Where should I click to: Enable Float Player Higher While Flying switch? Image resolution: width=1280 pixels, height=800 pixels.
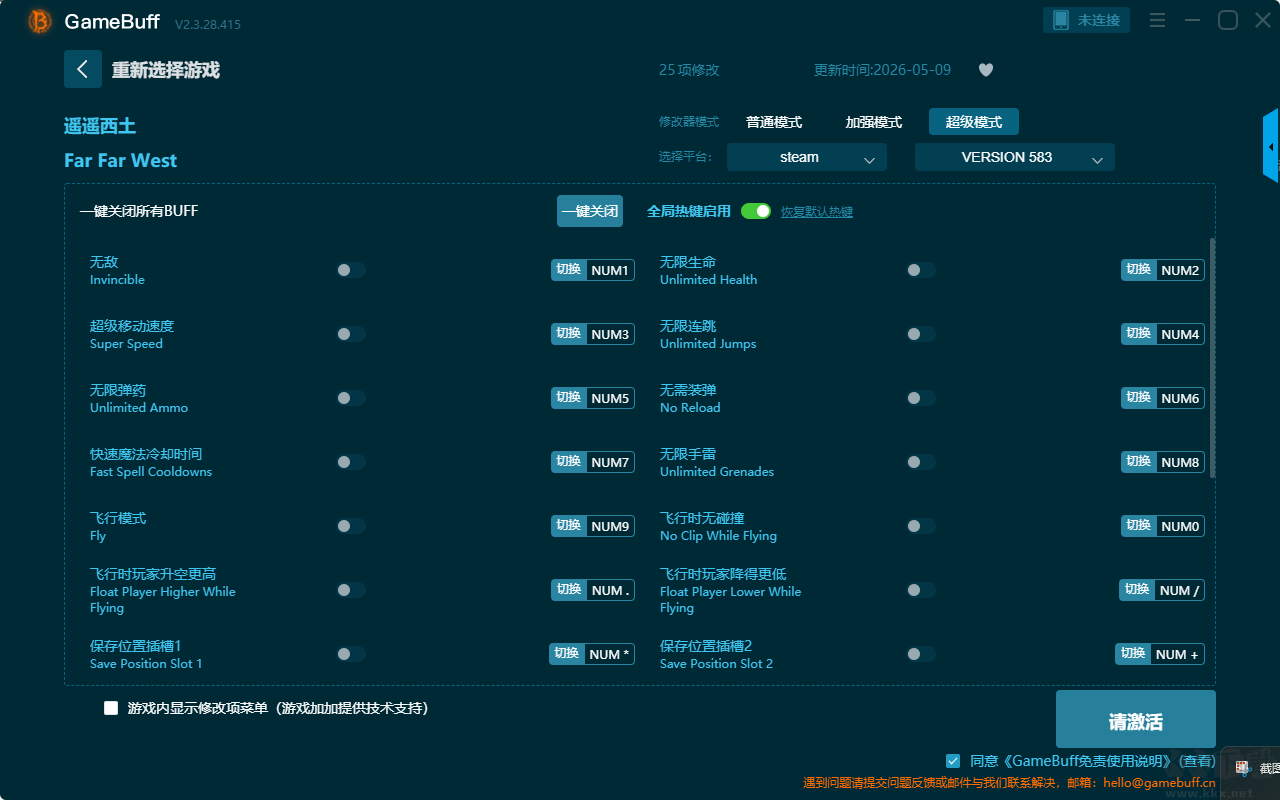click(x=351, y=590)
